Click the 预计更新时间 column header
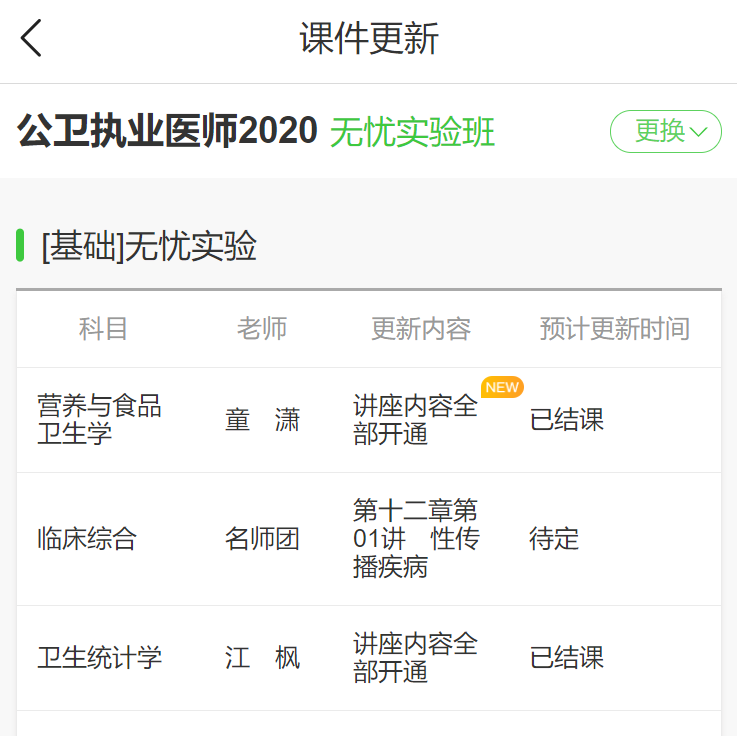737x736 pixels. [x=614, y=329]
